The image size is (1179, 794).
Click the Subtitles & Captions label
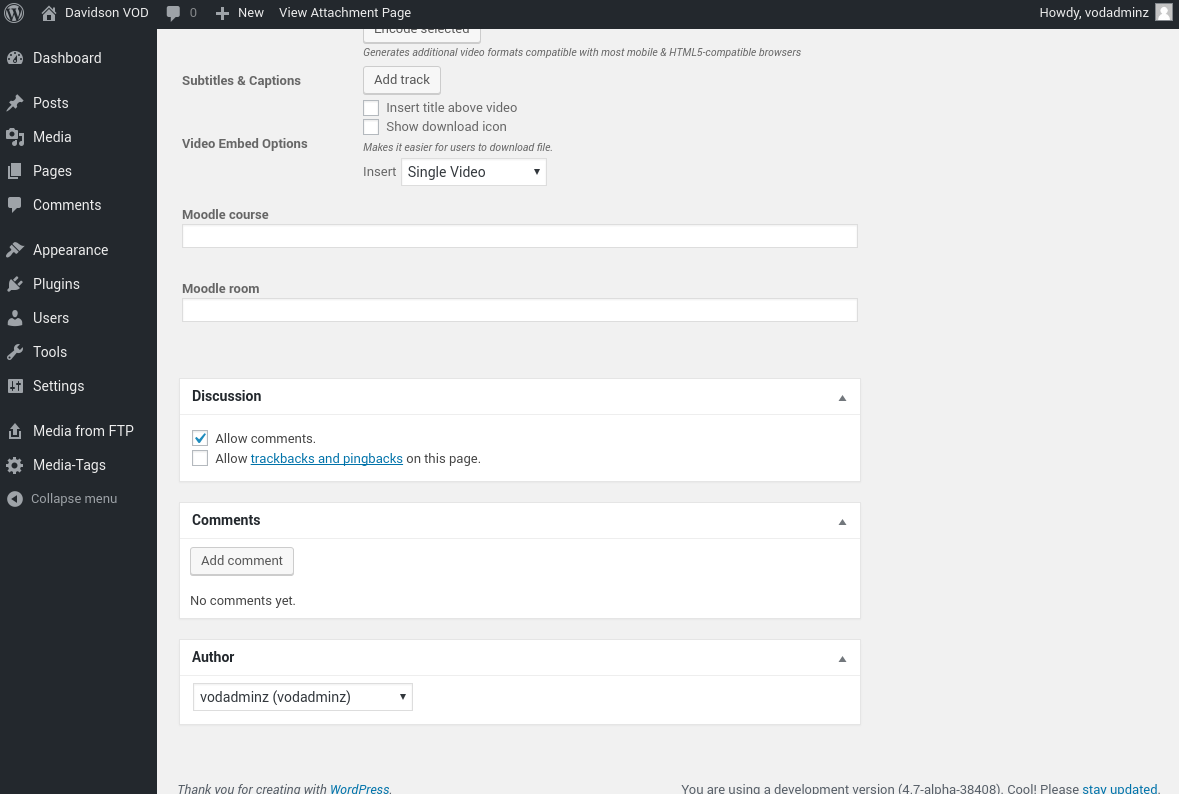[x=241, y=80]
